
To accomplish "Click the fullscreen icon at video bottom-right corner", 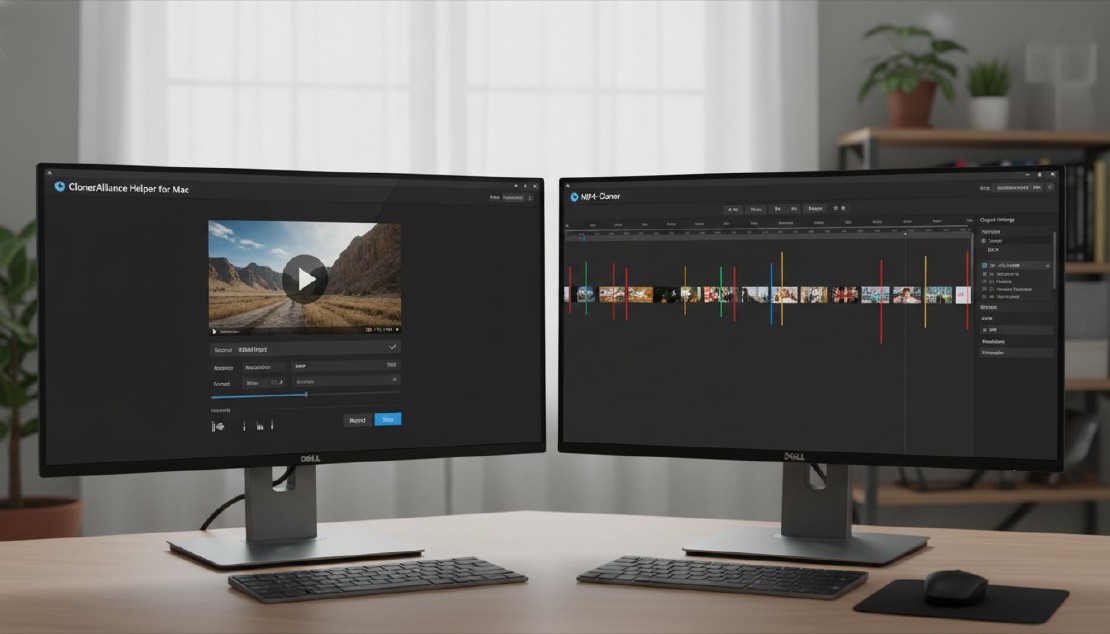I will [396, 329].
